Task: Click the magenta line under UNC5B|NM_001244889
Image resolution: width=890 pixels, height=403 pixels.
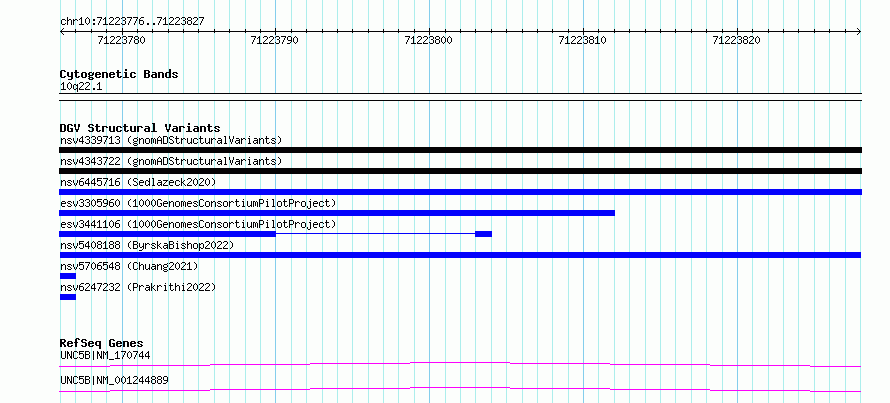Action: point(460,389)
